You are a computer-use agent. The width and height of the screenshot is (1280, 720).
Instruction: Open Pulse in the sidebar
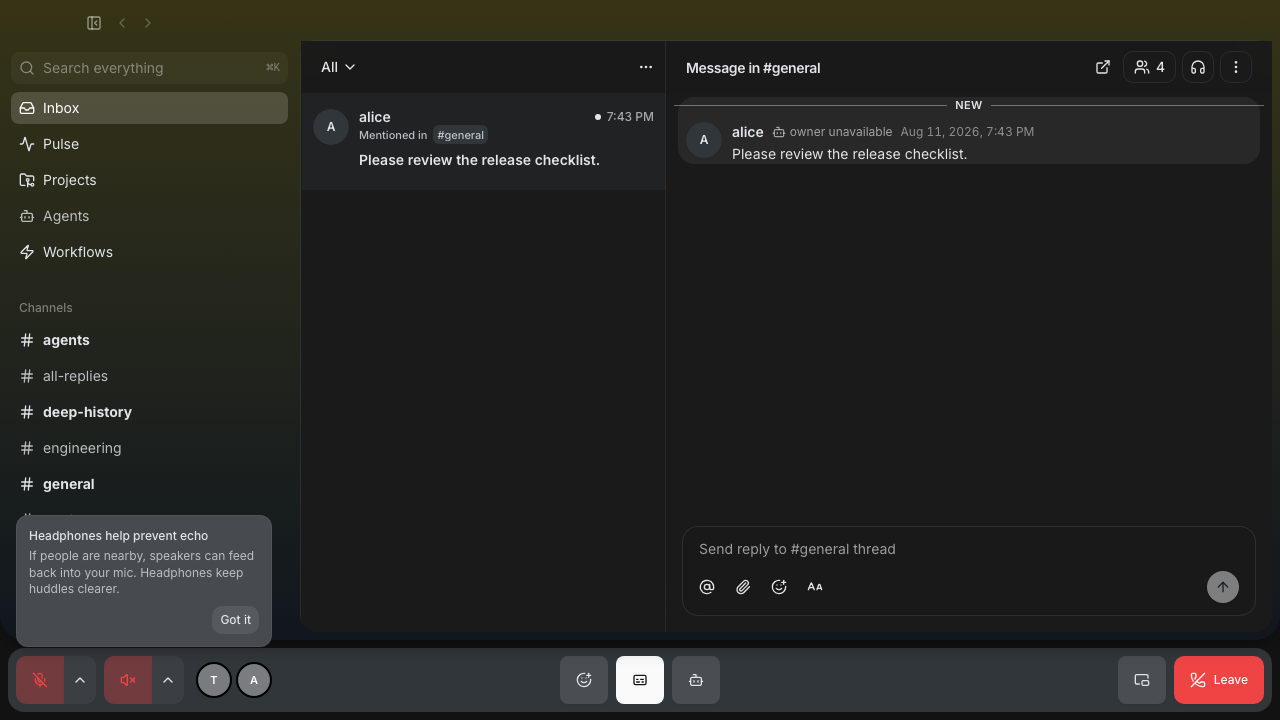pos(149,144)
